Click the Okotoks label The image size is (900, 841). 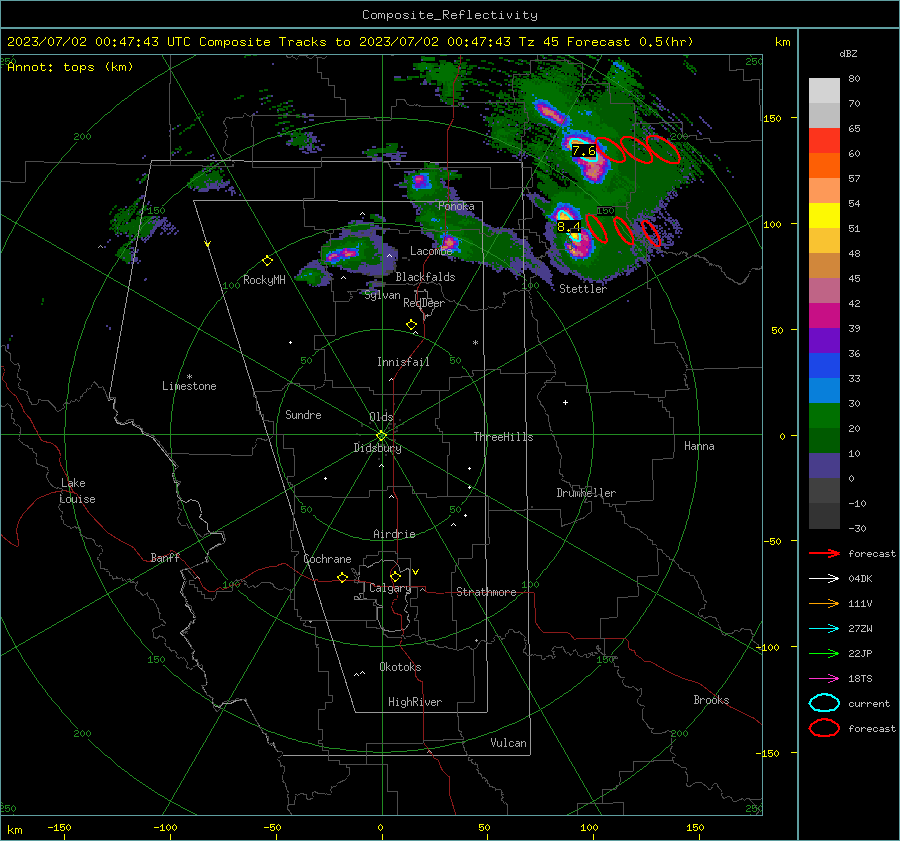click(400, 667)
